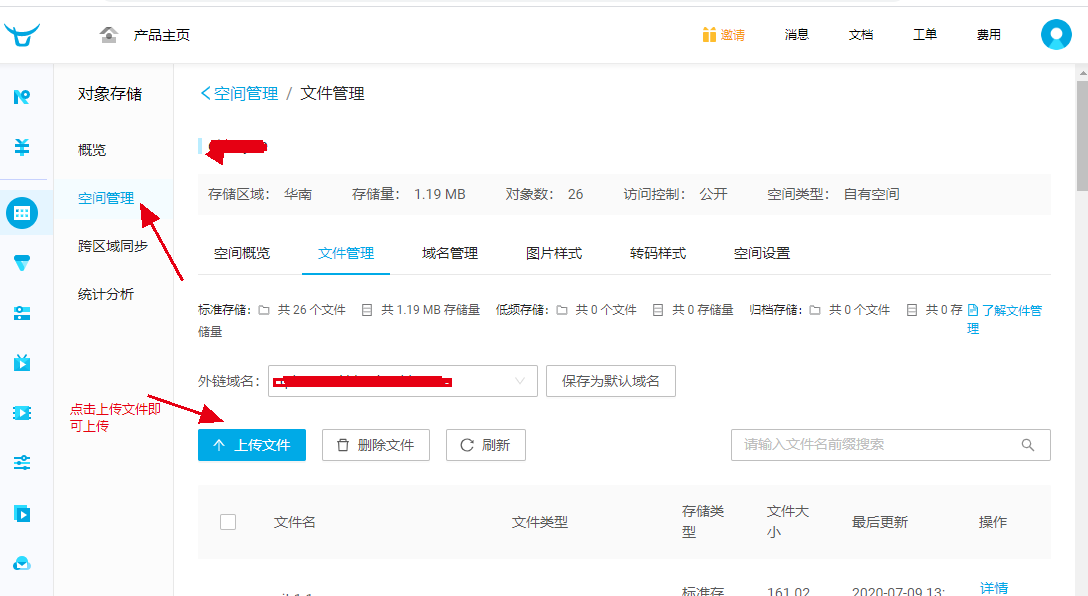
Task: Open 详情 link in the first file row
Action: 994,588
